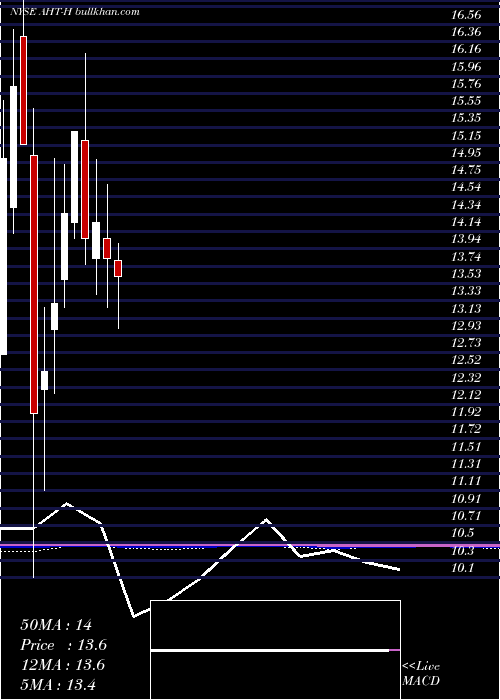The image size is (500, 700).
Task: Click the 15.15 price axis label
Action: 466,136
